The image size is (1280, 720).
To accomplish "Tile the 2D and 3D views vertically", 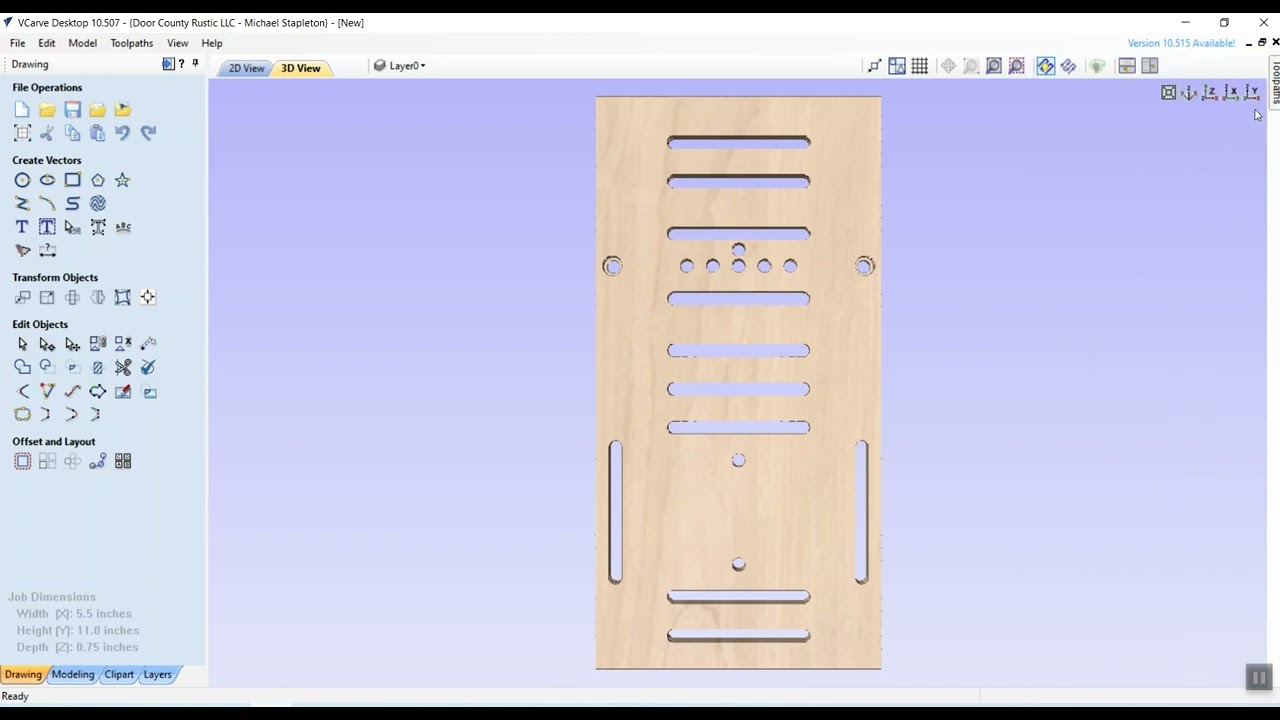I will click(1150, 66).
